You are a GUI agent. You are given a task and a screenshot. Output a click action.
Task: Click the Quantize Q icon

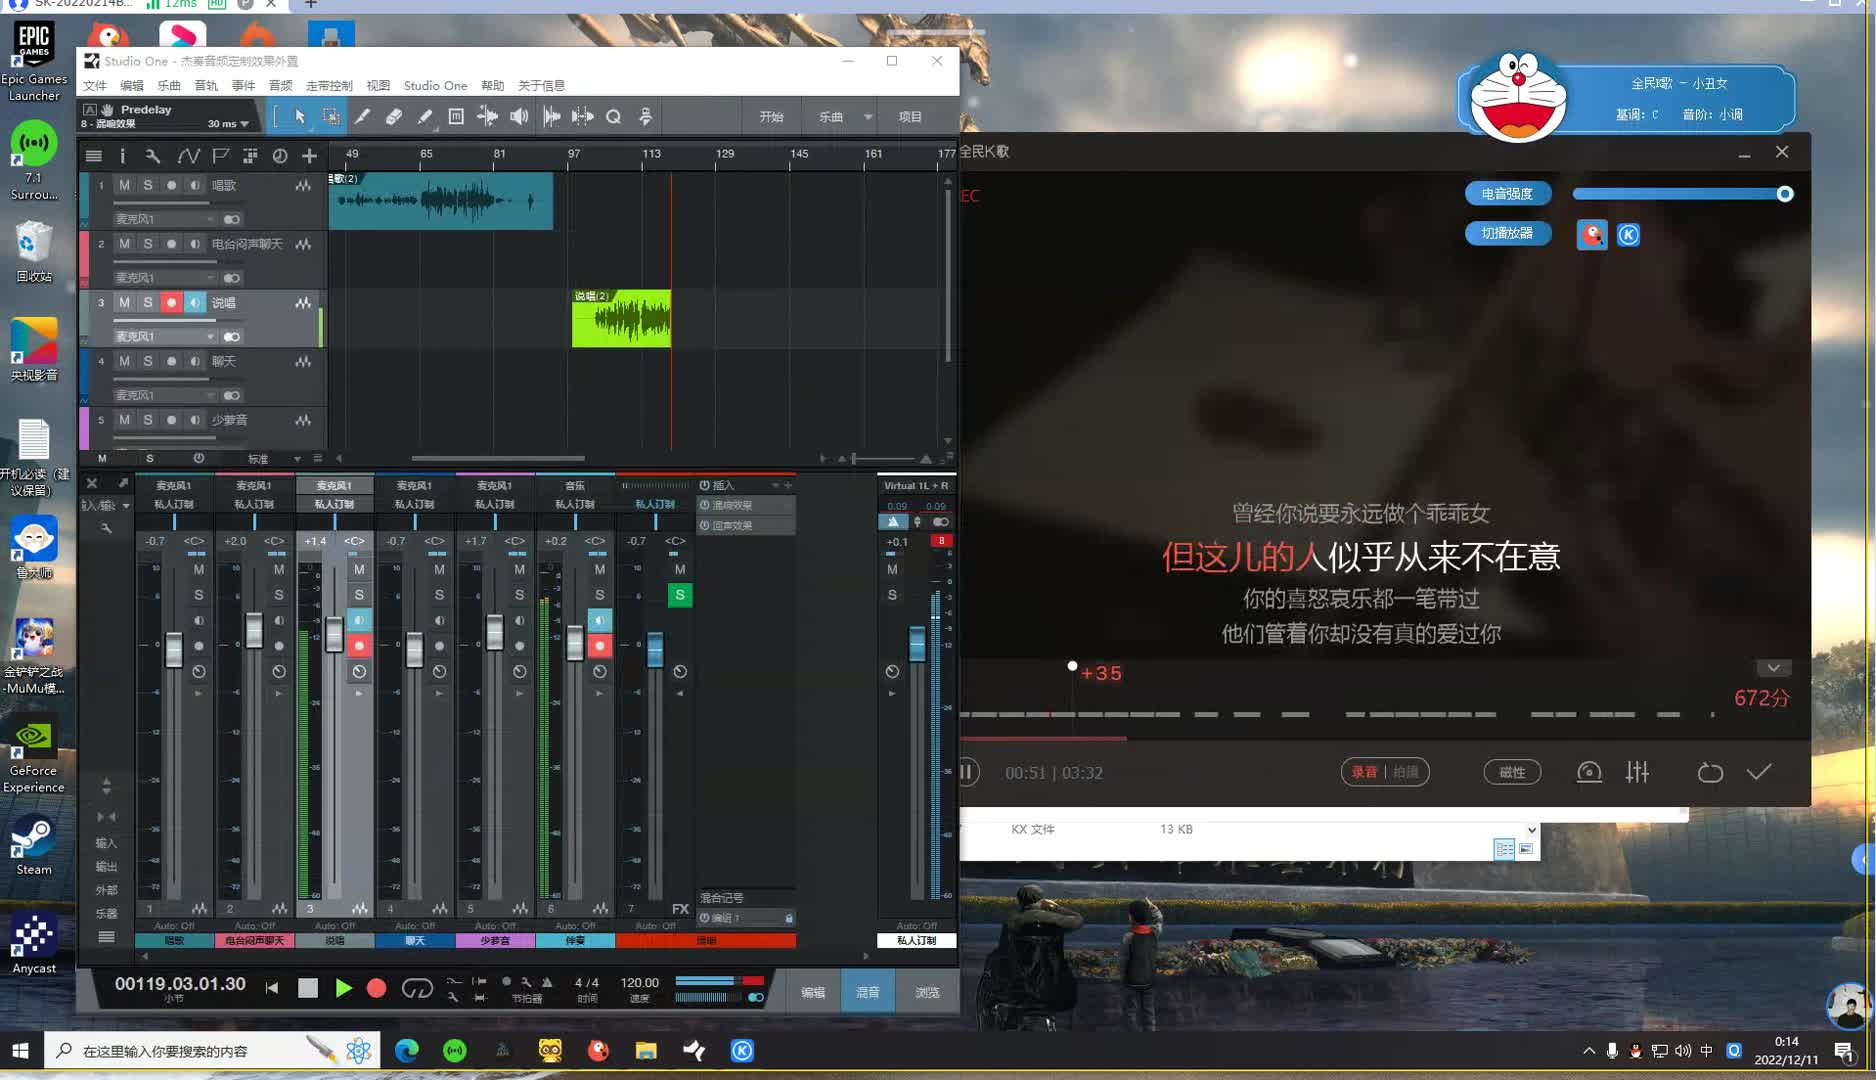point(613,117)
